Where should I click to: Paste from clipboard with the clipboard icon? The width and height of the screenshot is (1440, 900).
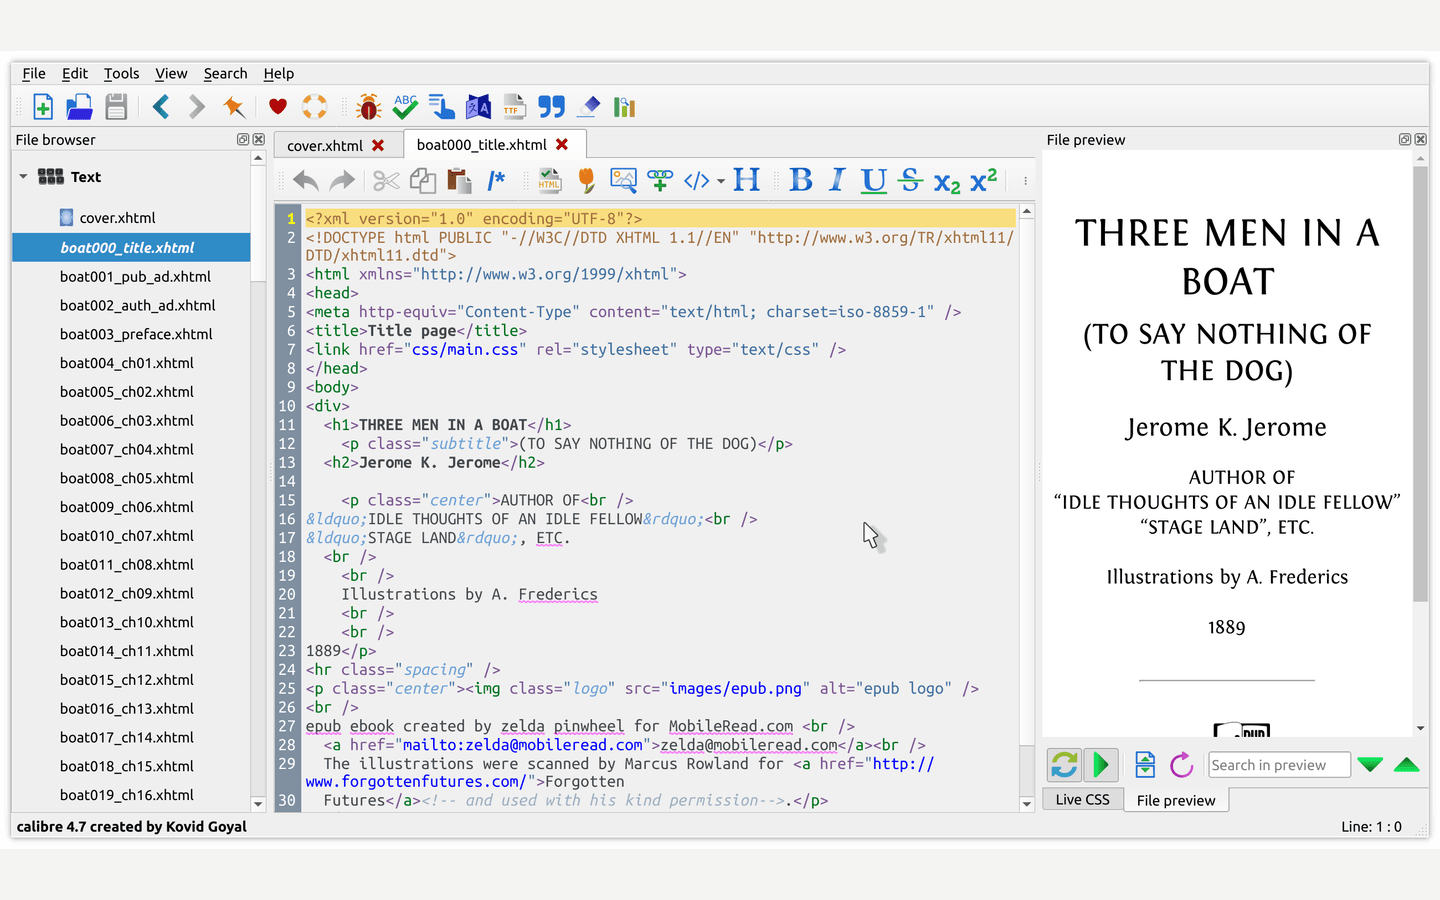(459, 181)
